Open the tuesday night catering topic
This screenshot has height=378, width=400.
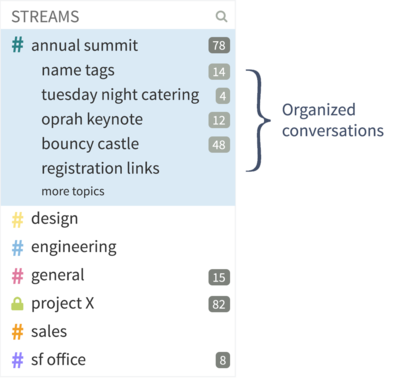click(120, 95)
